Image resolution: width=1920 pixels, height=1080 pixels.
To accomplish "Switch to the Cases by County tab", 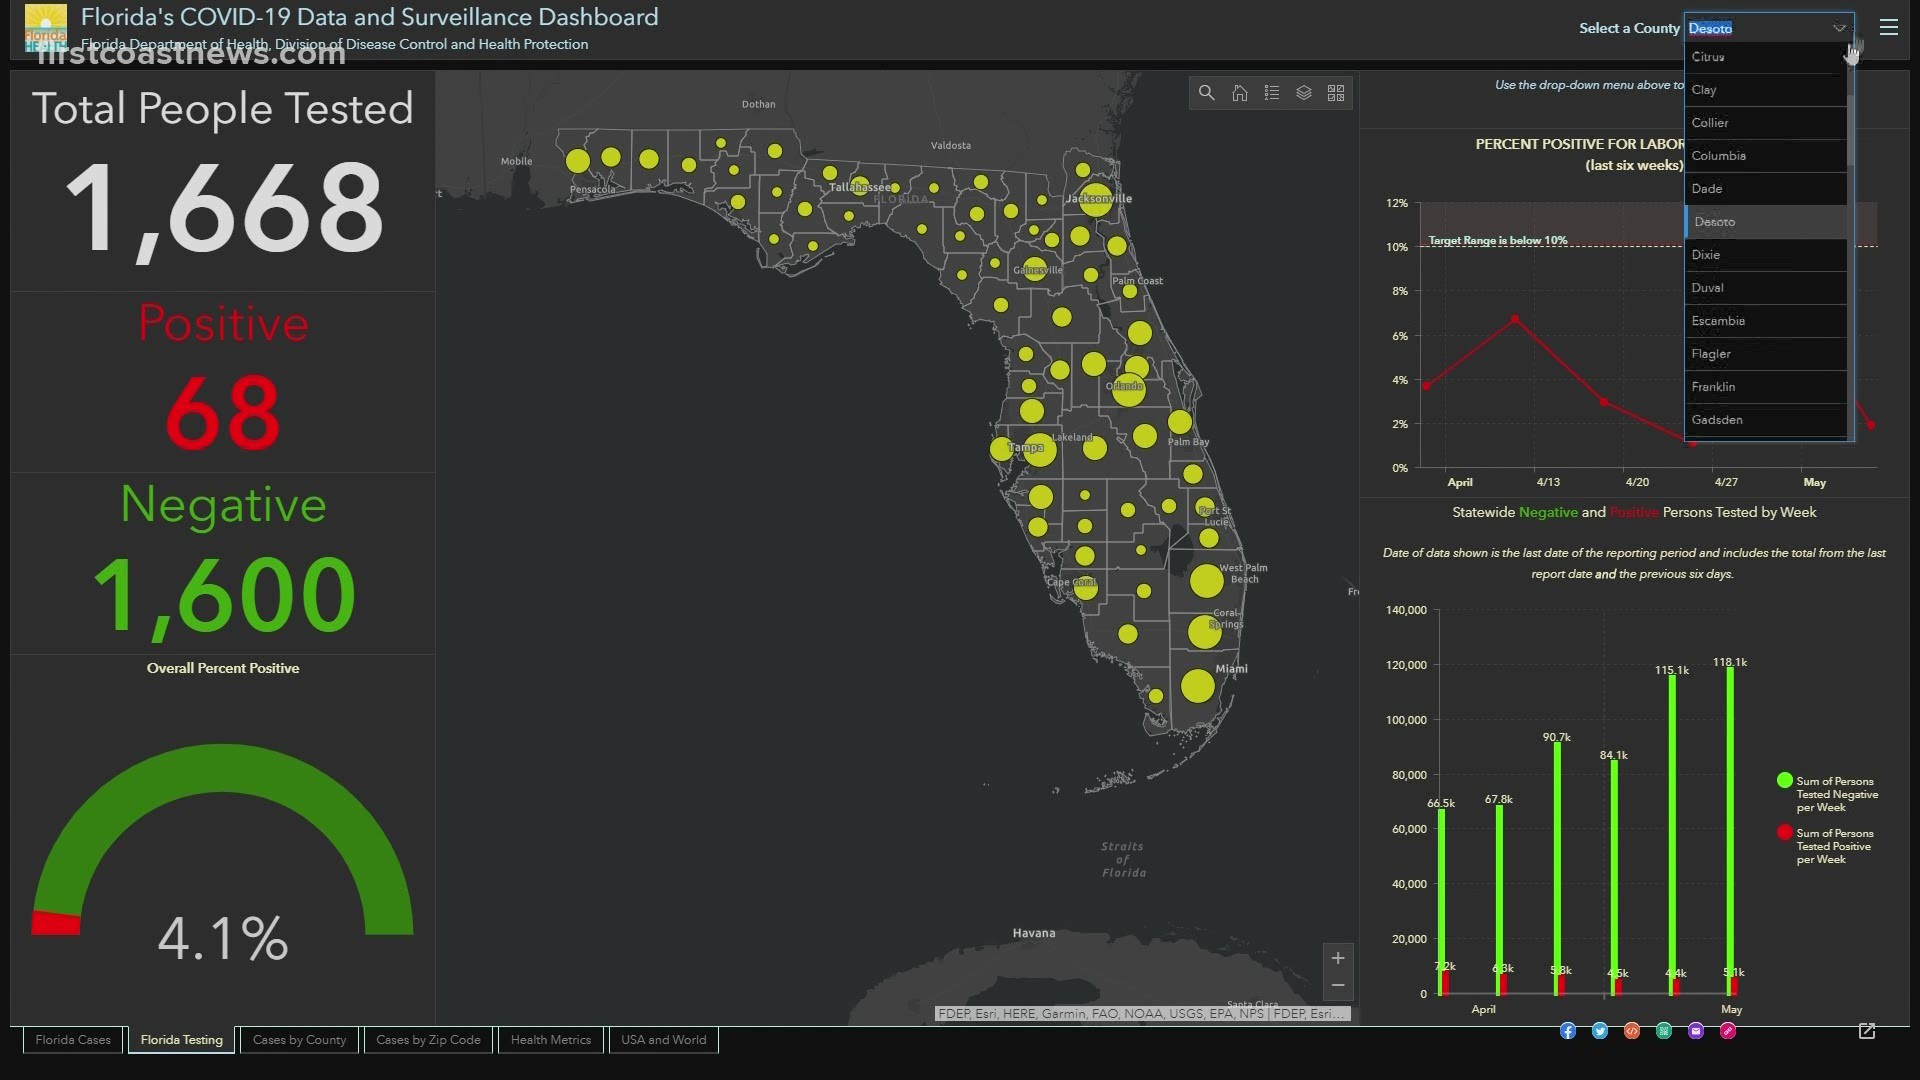I will point(299,1040).
